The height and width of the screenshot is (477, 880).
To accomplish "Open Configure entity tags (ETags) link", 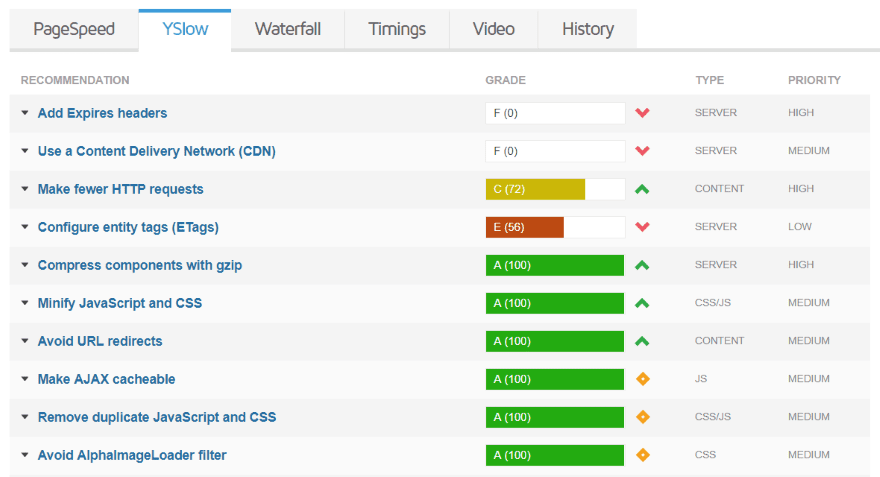I will pos(128,227).
